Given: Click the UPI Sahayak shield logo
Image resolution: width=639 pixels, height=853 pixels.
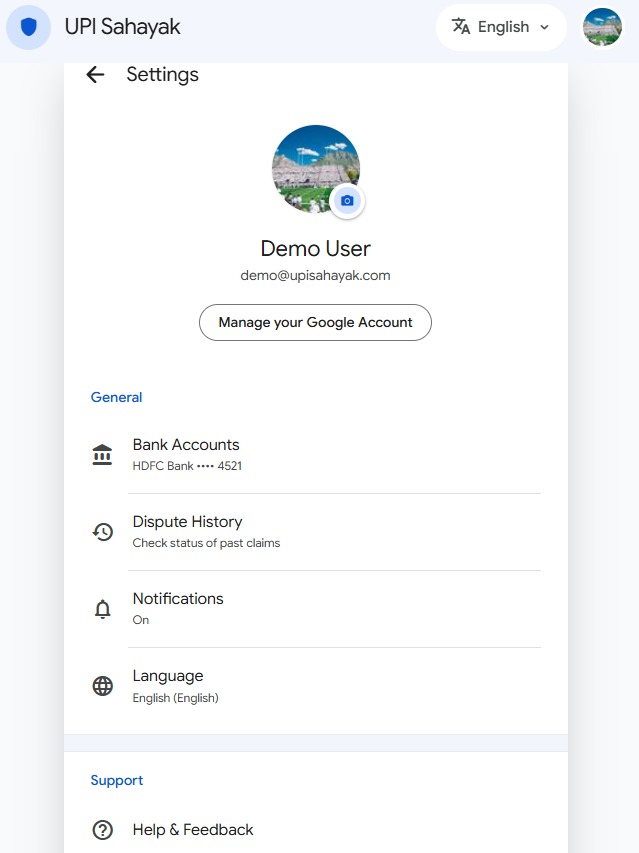Looking at the screenshot, I should coord(28,27).
